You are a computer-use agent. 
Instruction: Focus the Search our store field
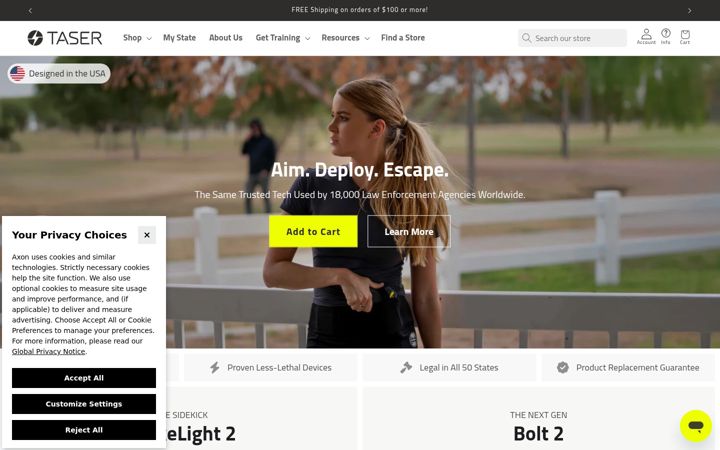coord(572,38)
